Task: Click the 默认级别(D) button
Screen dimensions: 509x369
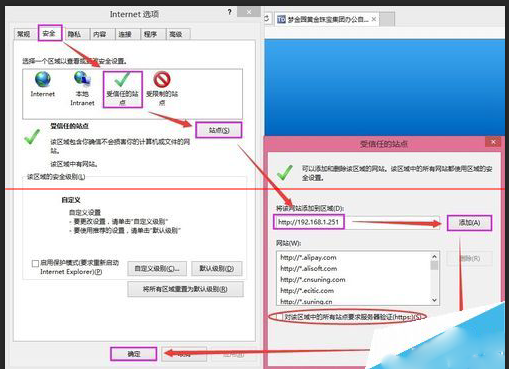Action: [217, 269]
